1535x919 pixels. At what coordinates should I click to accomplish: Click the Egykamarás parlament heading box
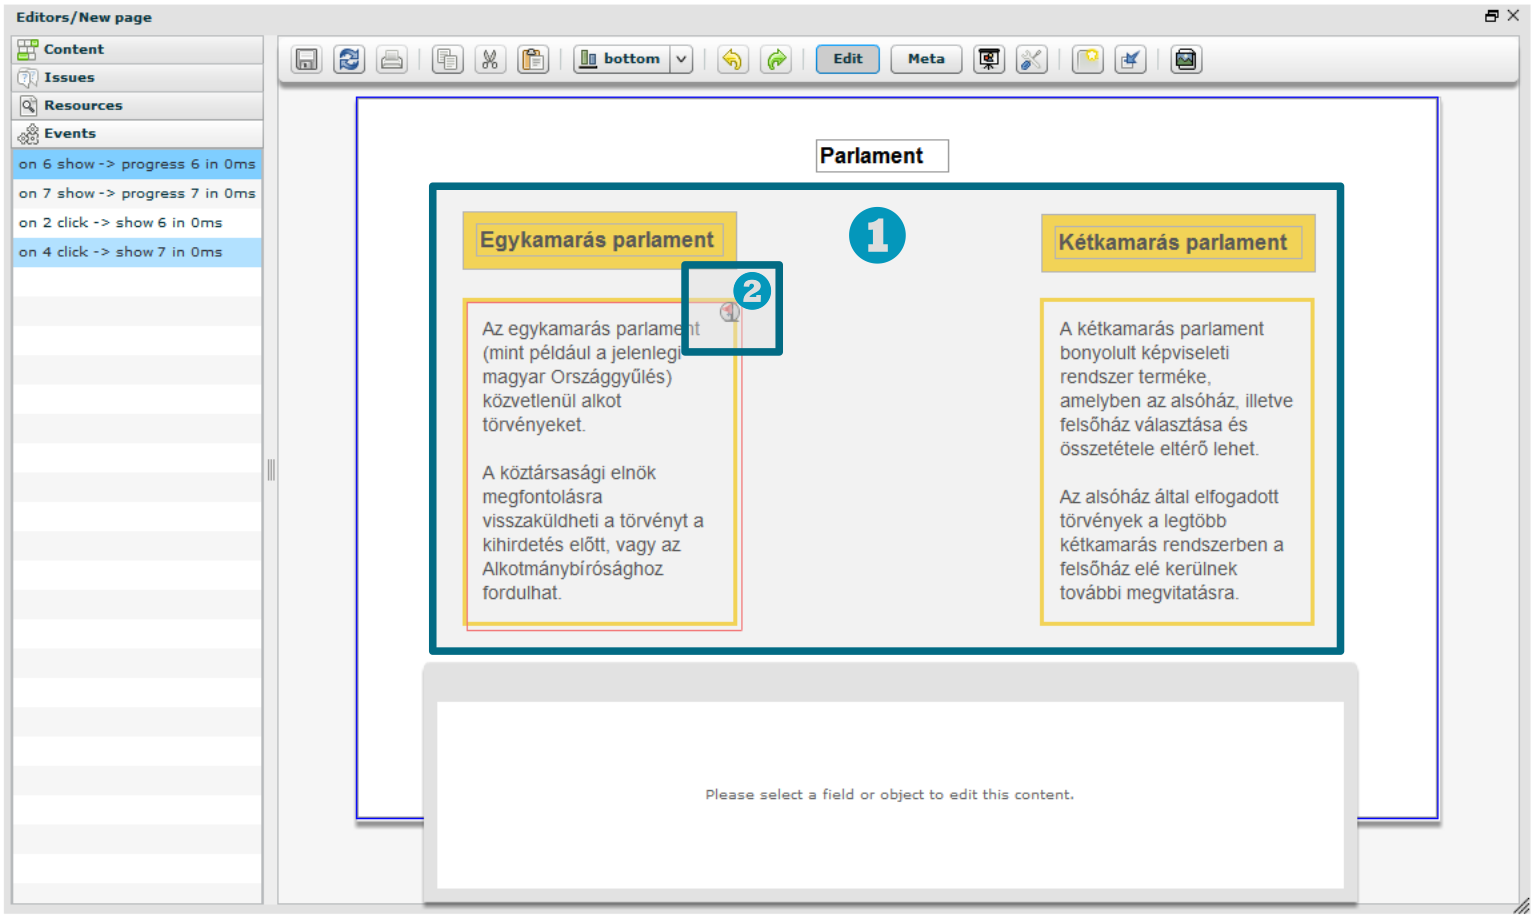pyautogui.click(x=598, y=240)
